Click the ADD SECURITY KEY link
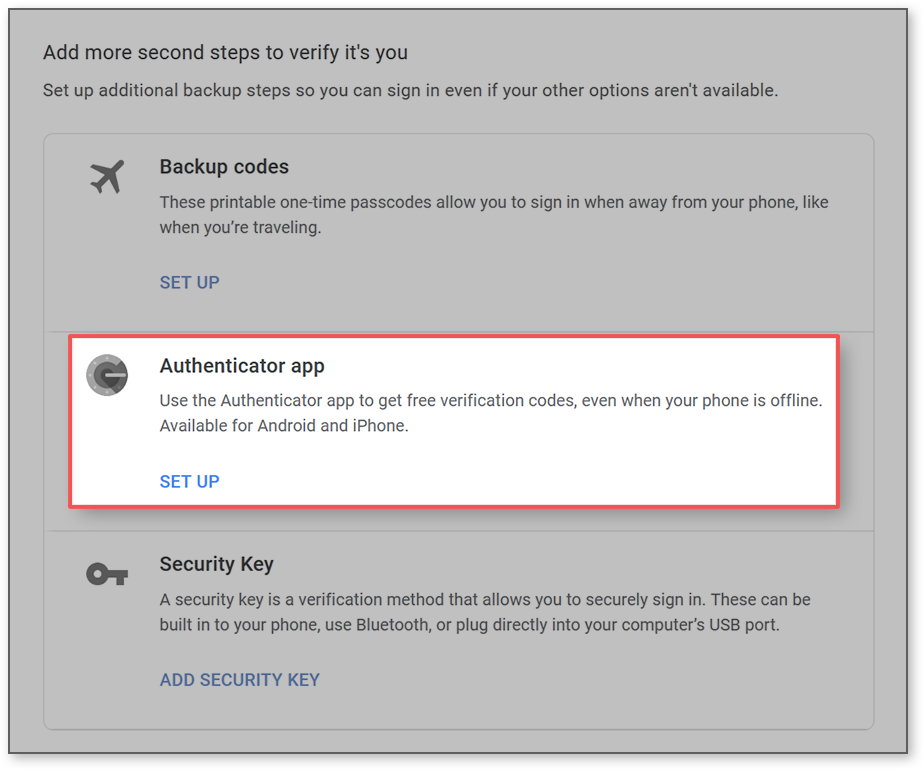924x770 pixels. [239, 679]
